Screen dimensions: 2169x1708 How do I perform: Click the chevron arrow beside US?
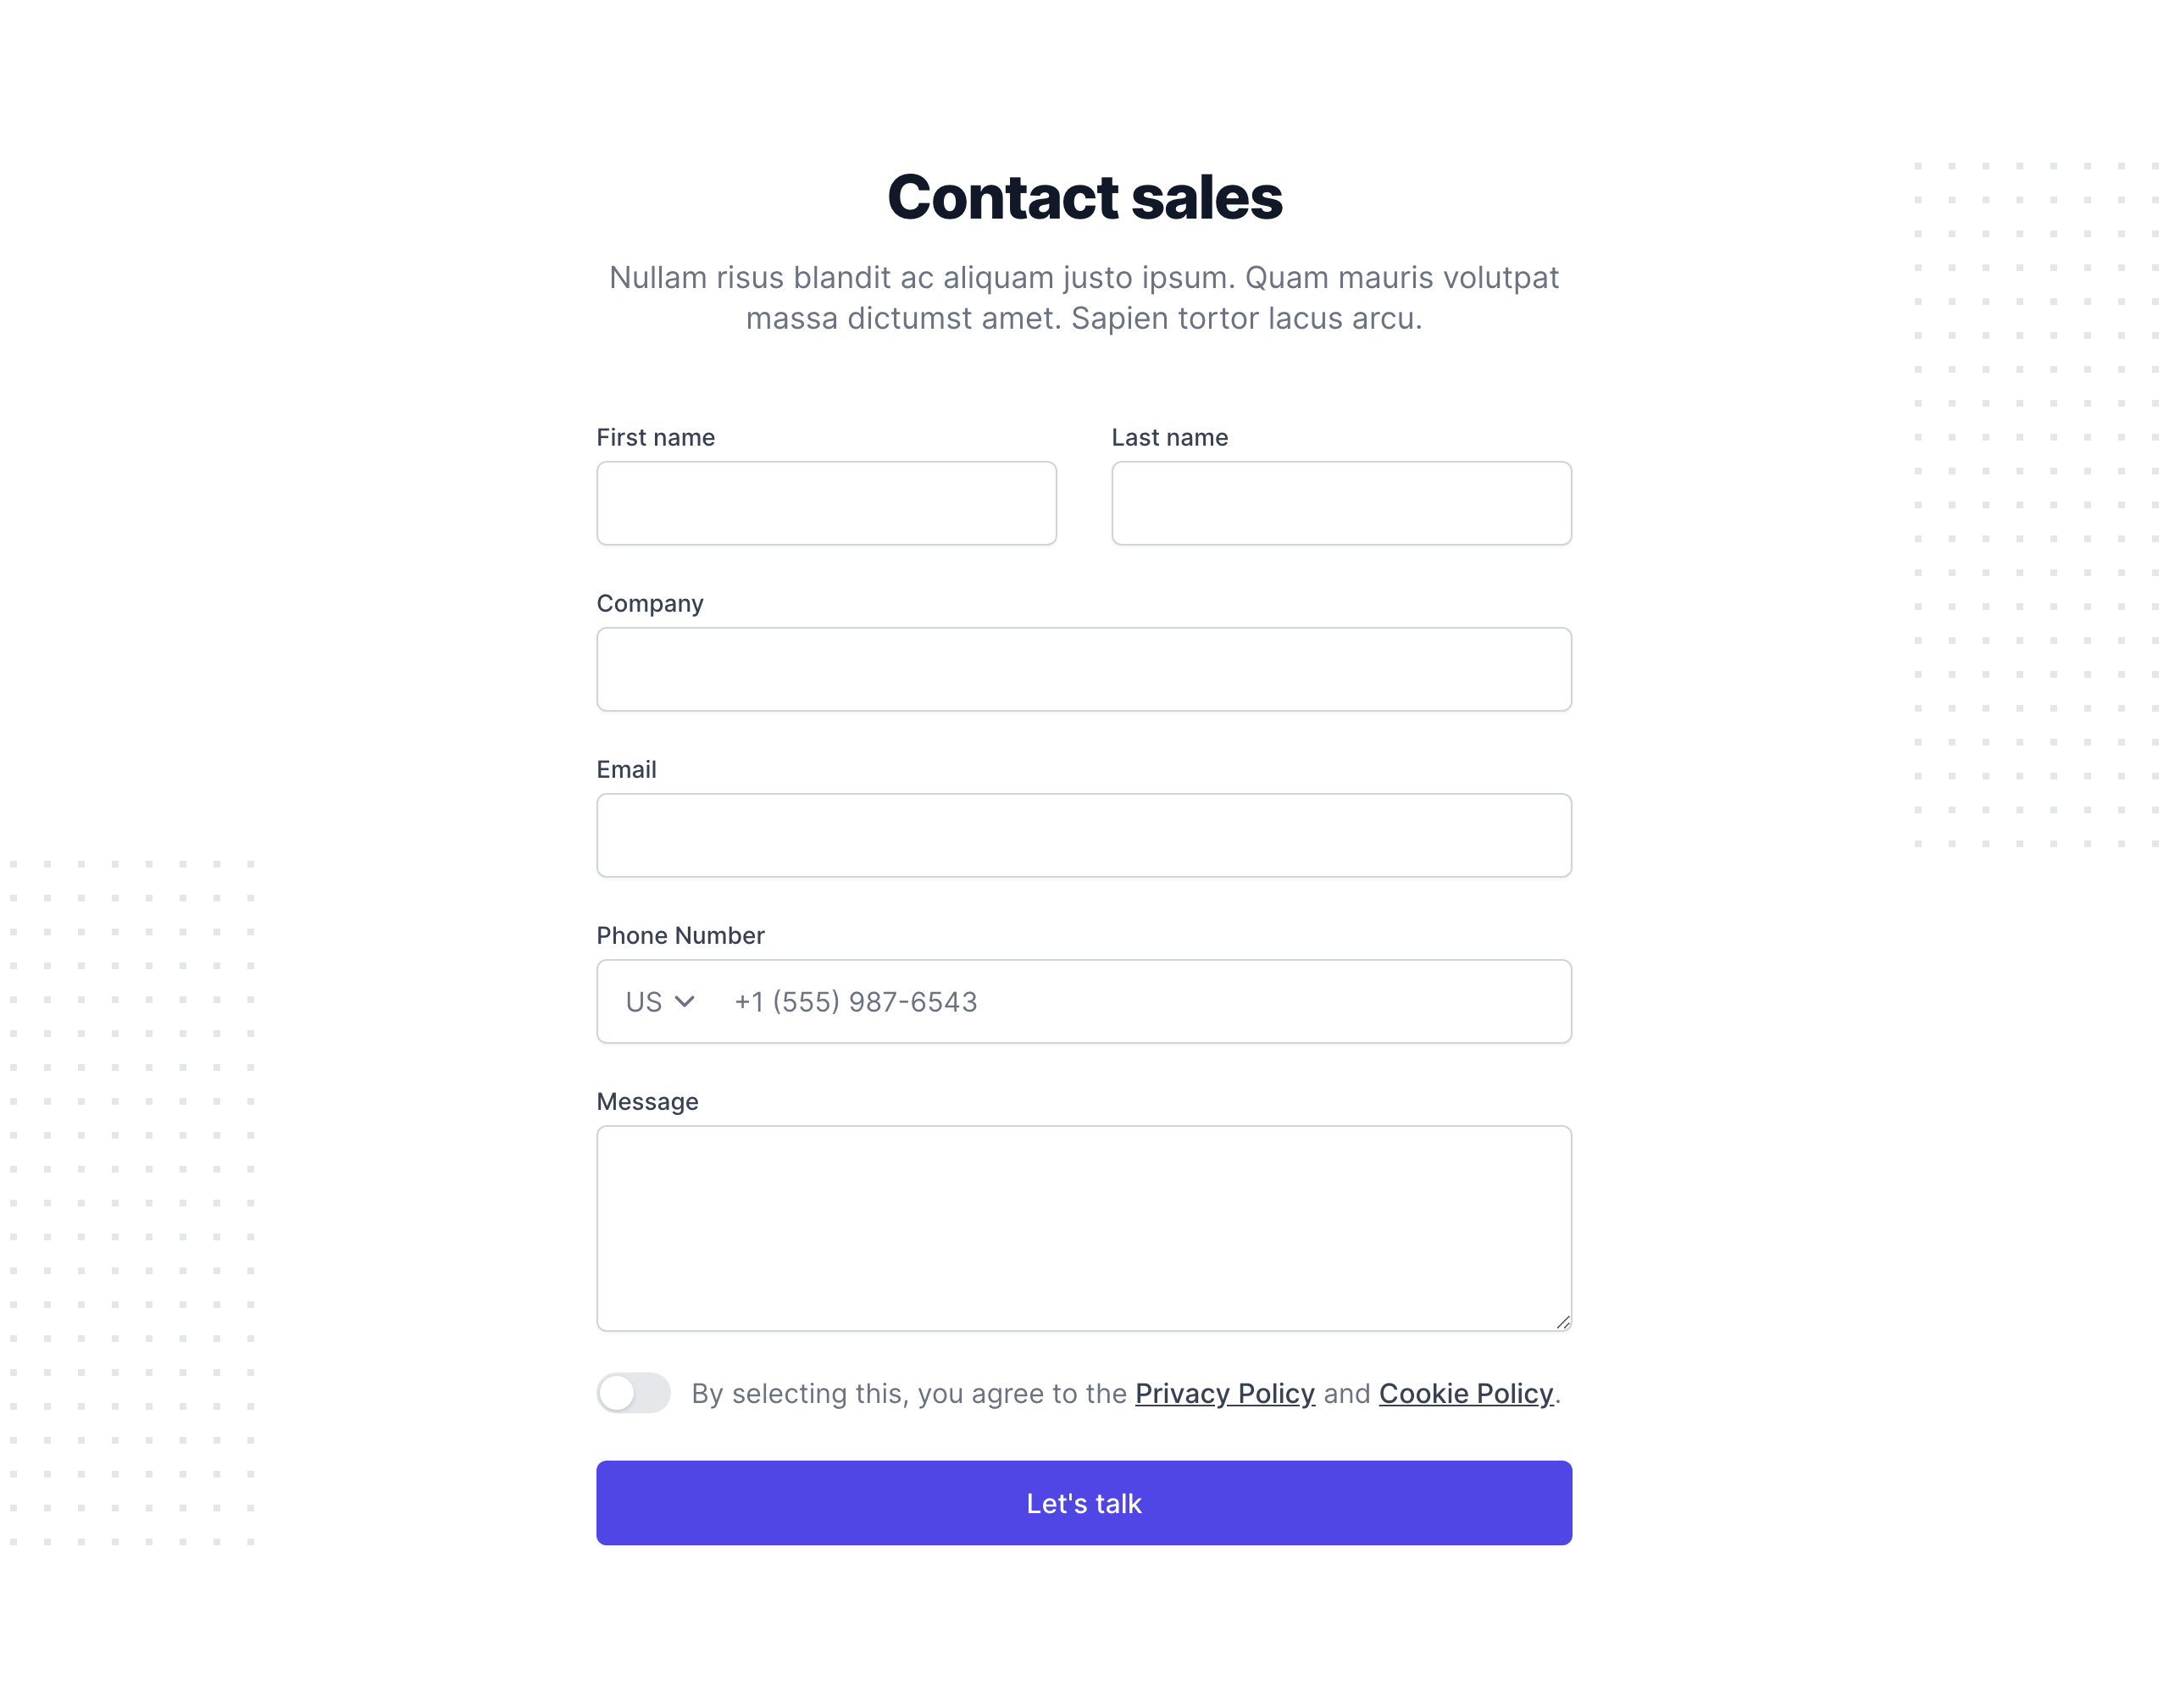click(x=685, y=1001)
